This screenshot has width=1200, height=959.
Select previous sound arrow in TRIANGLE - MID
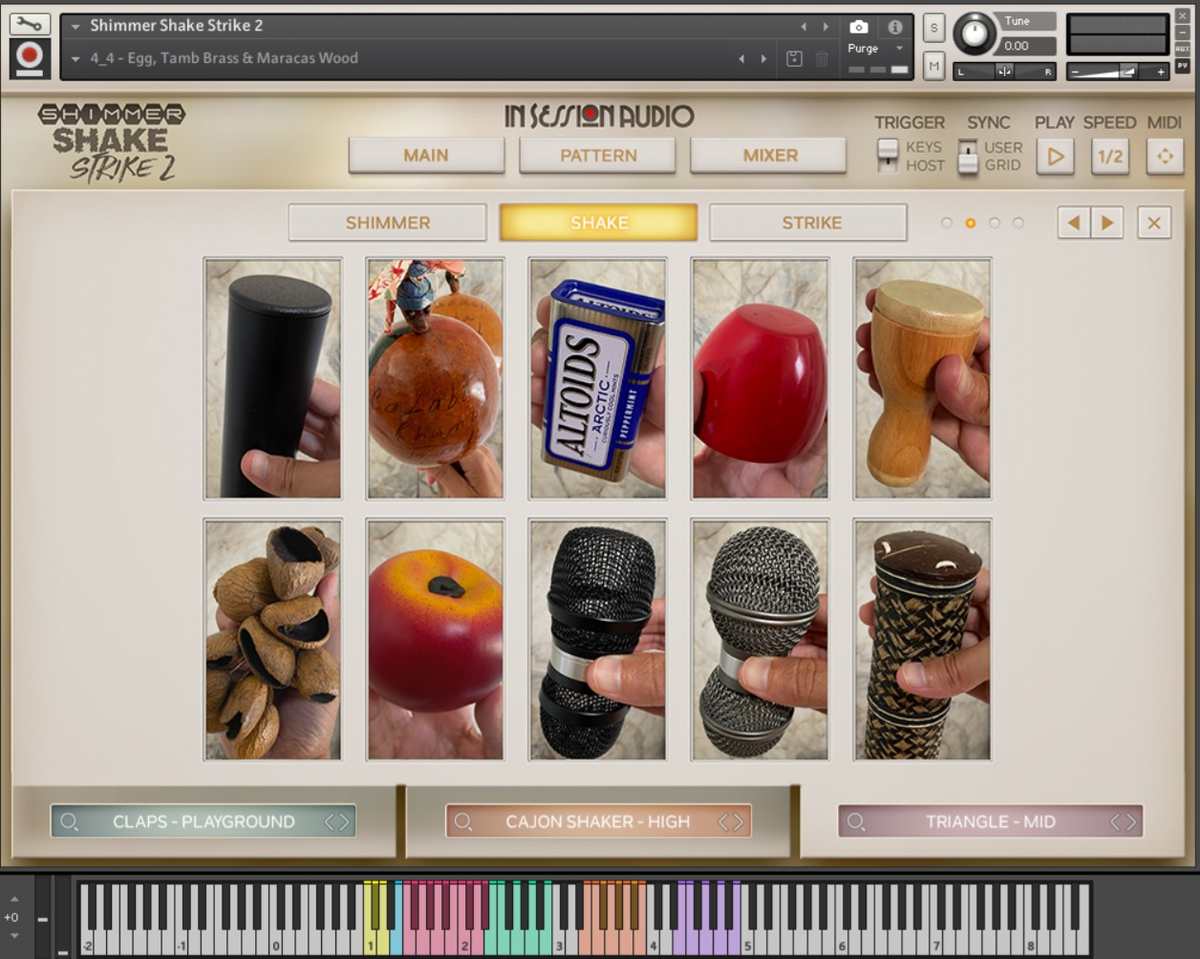tap(1116, 822)
